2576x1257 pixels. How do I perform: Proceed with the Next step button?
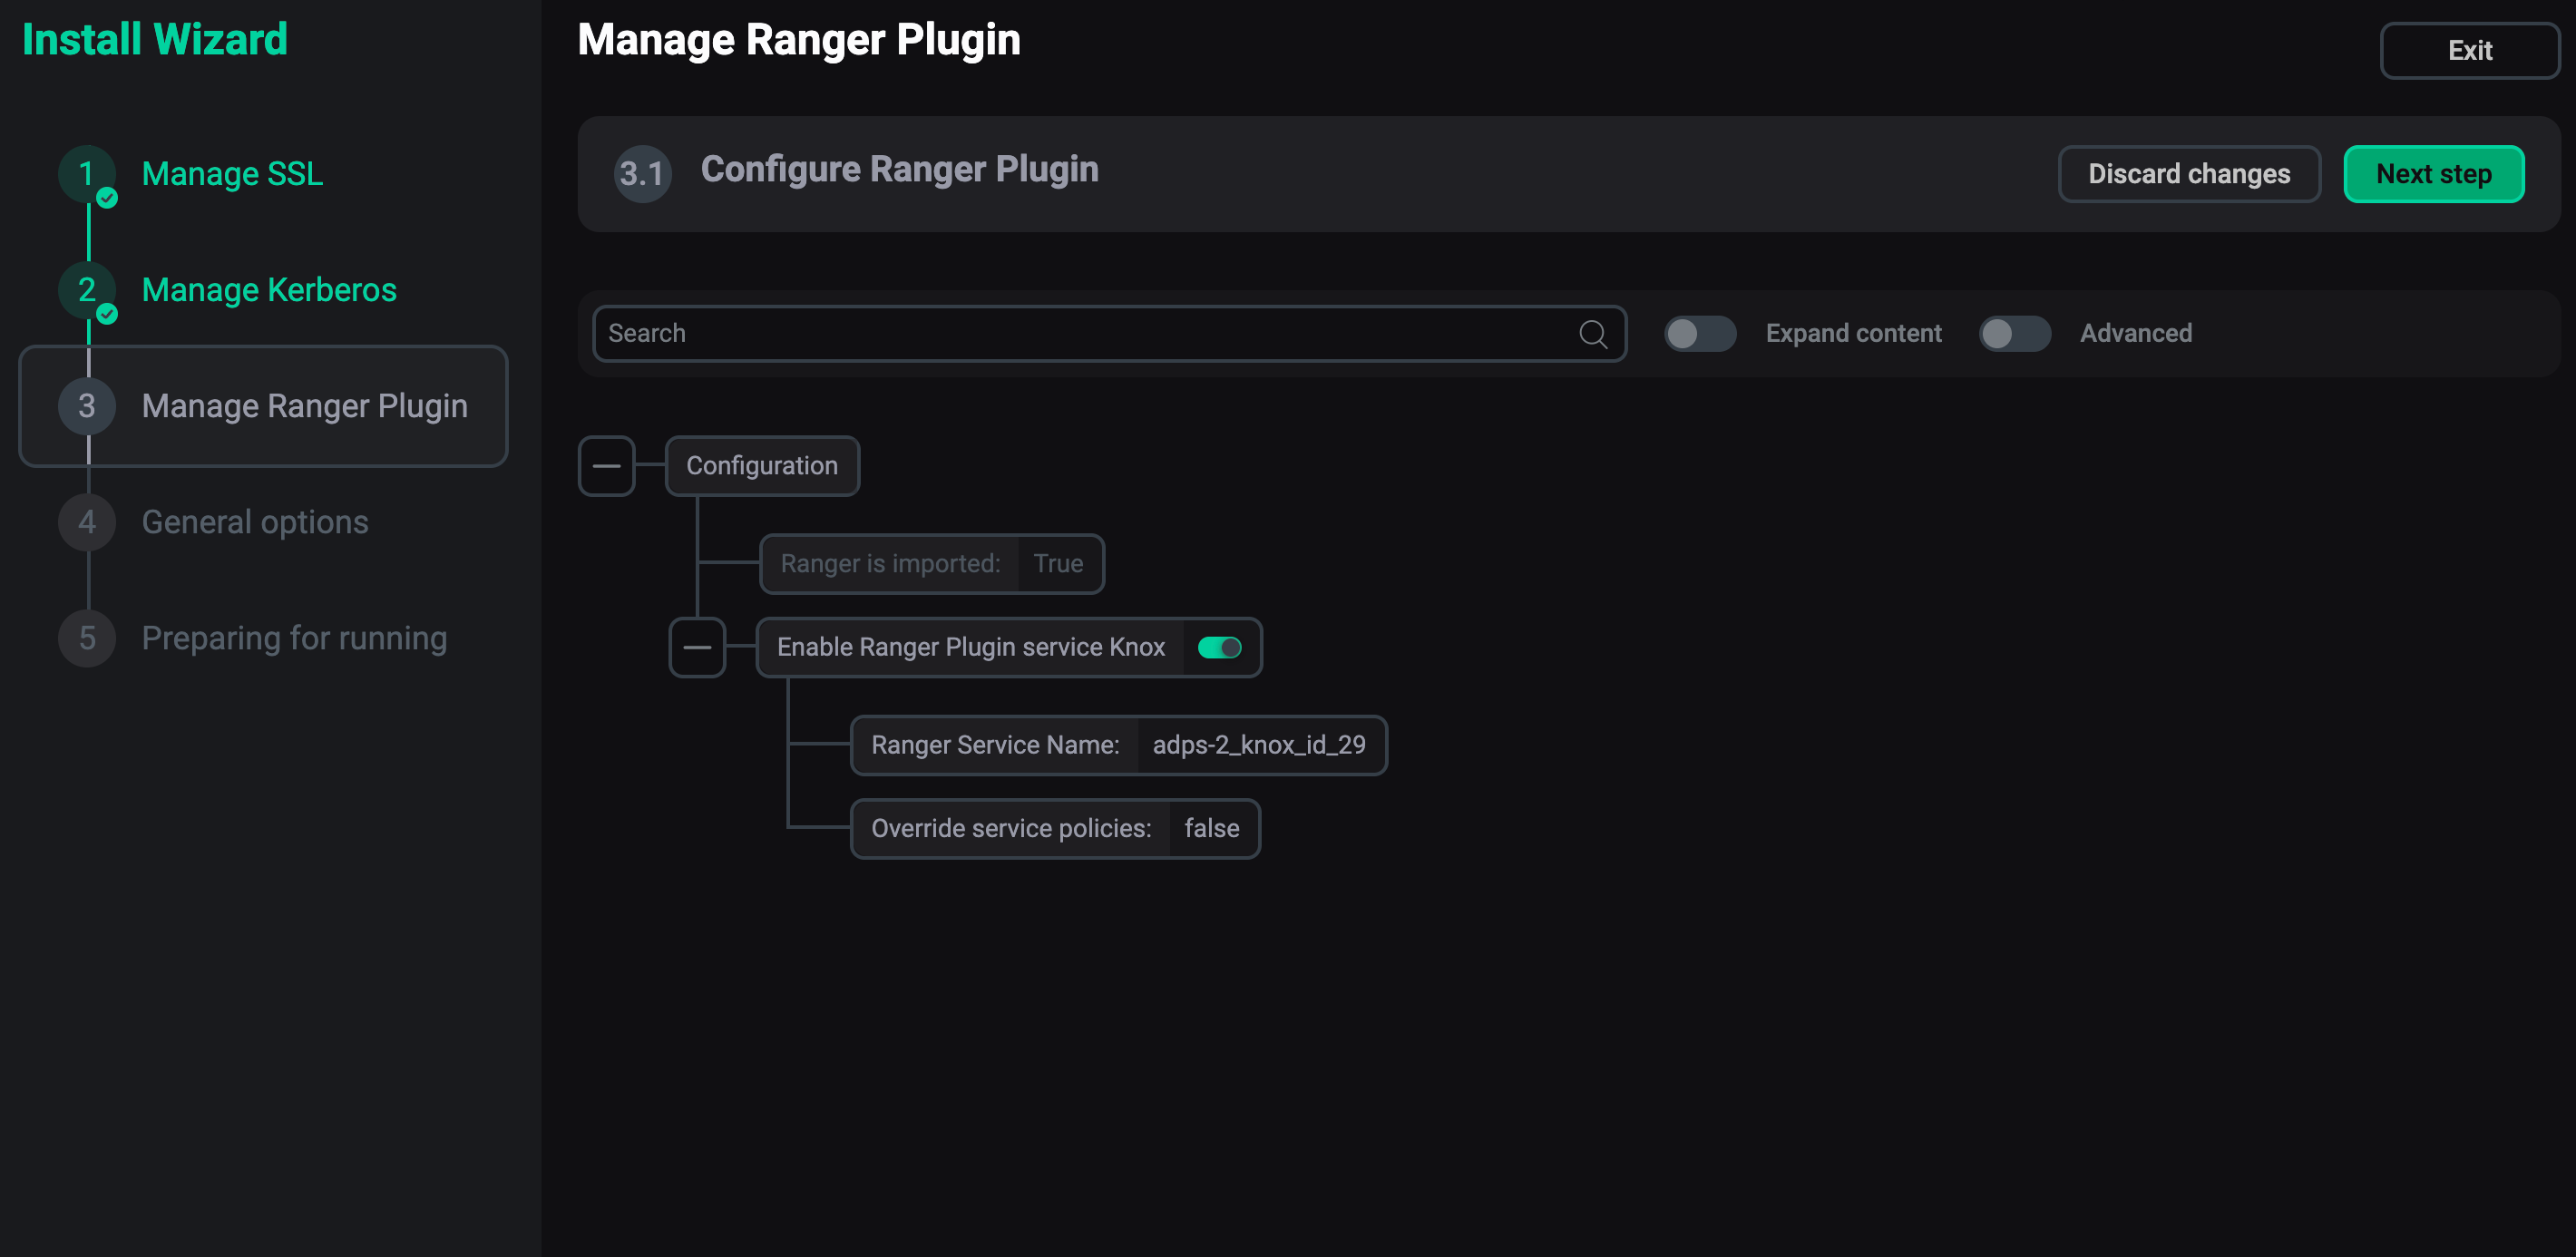point(2434,174)
